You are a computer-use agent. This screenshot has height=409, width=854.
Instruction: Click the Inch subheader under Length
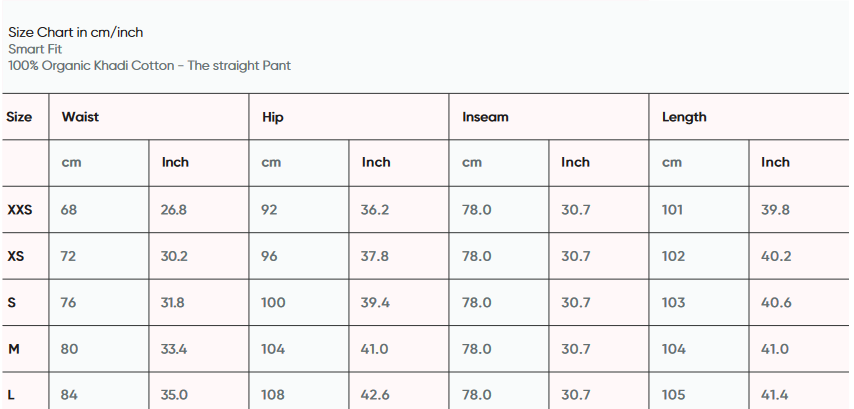coord(775,162)
